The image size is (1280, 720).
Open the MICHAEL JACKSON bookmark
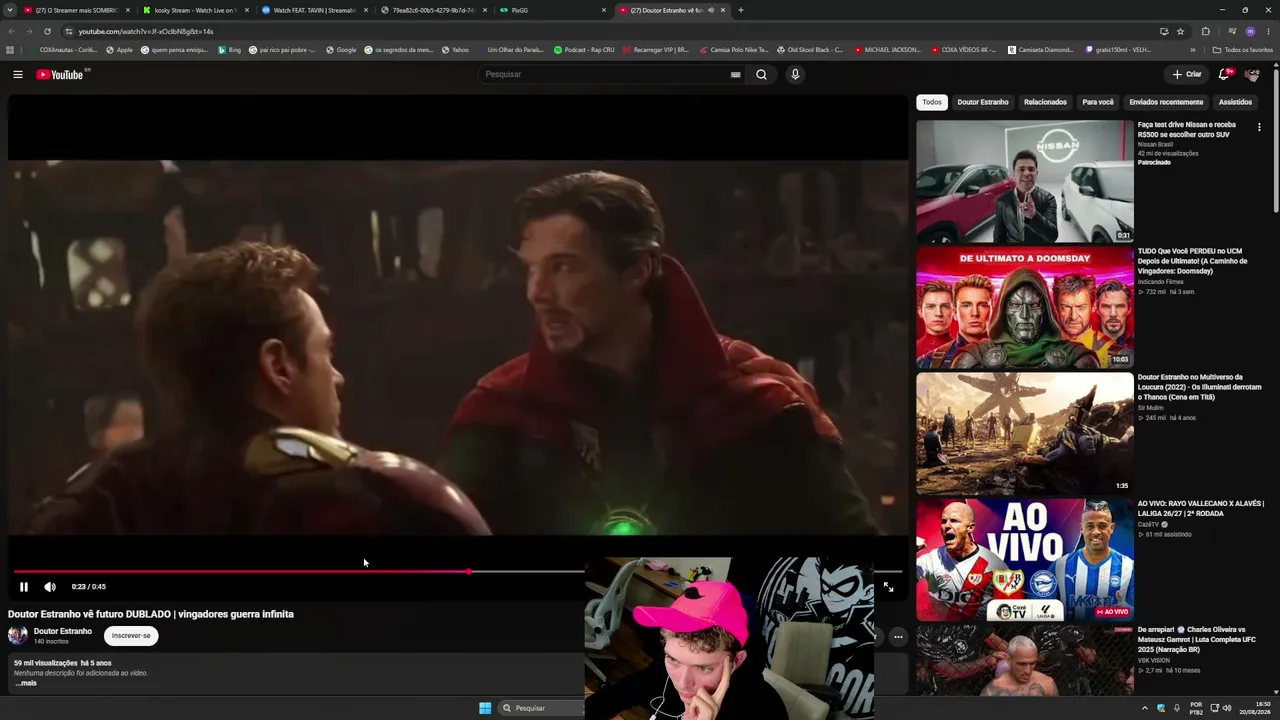pyautogui.click(x=887, y=50)
